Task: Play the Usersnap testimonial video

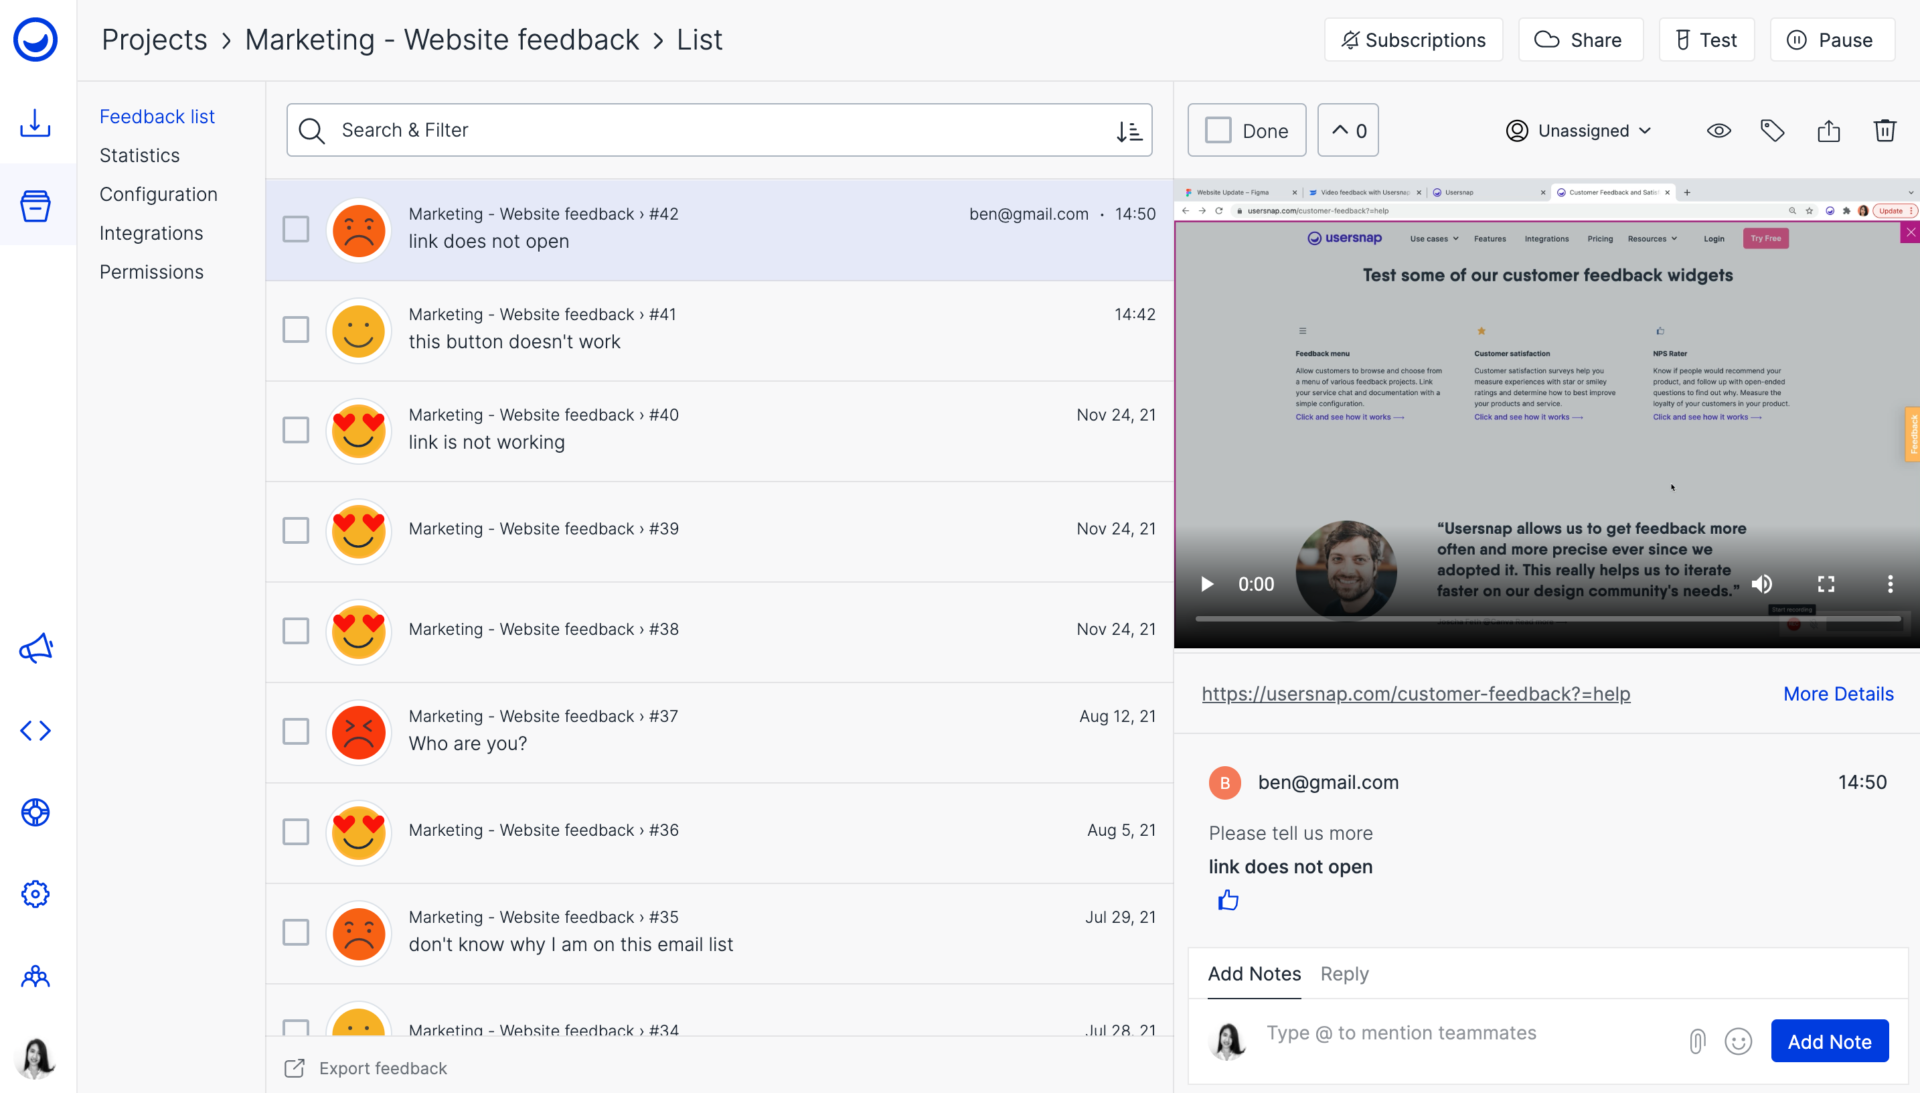Action: coord(1207,584)
